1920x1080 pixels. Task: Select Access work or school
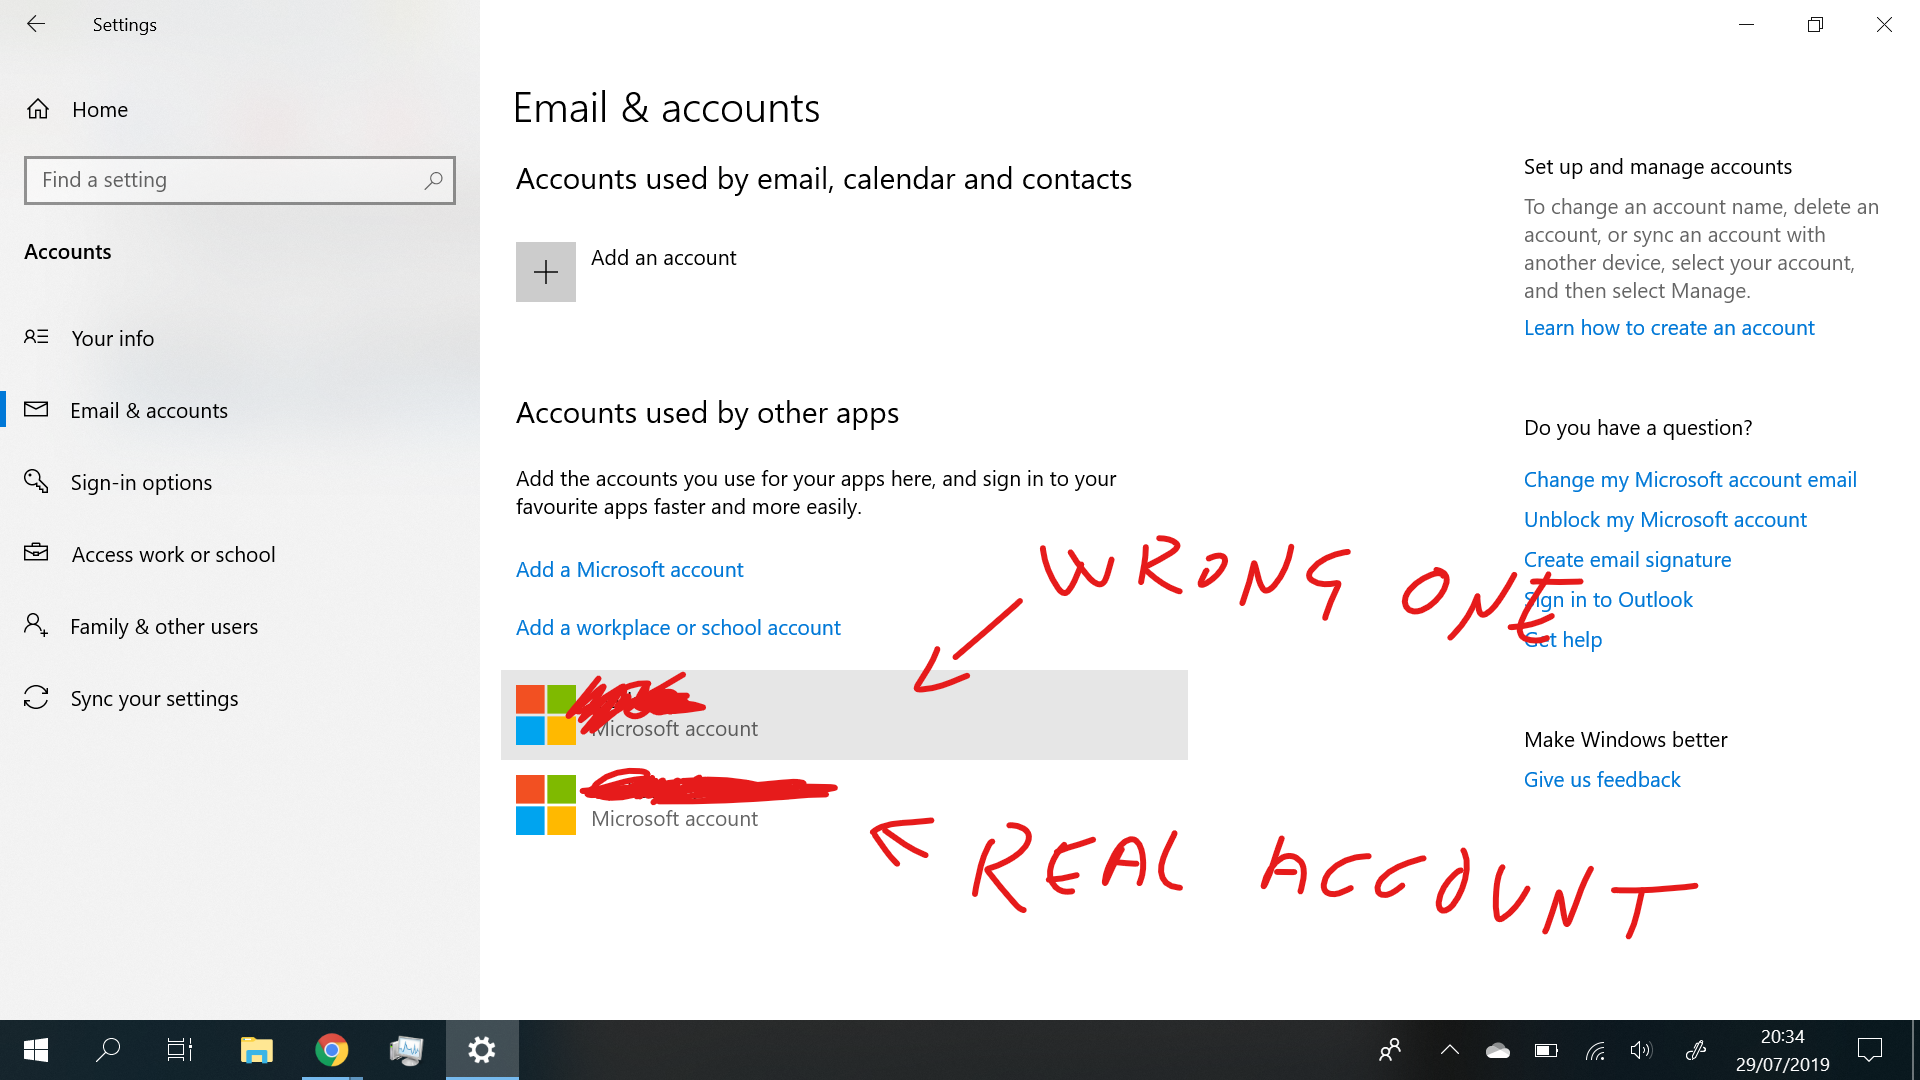pos(173,554)
